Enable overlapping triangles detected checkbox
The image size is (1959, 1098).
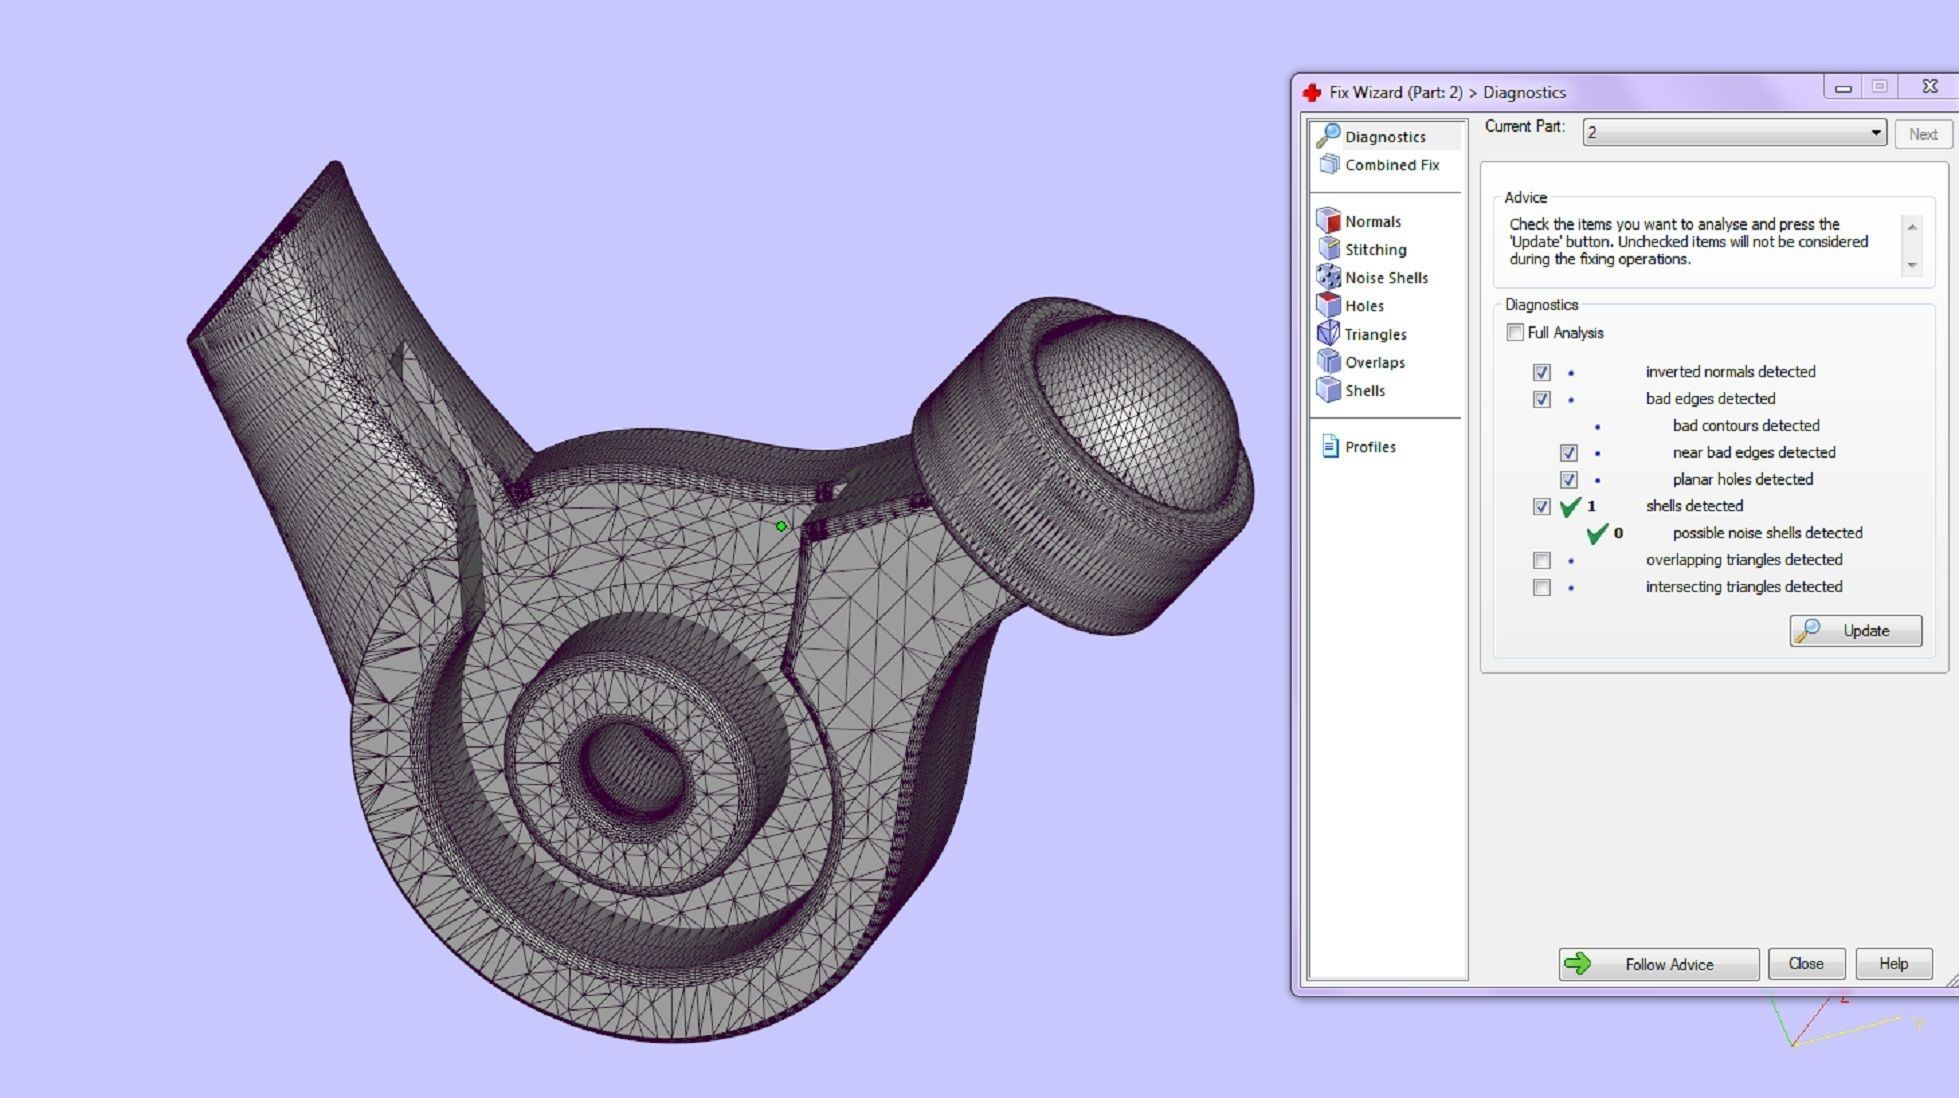tap(1541, 560)
